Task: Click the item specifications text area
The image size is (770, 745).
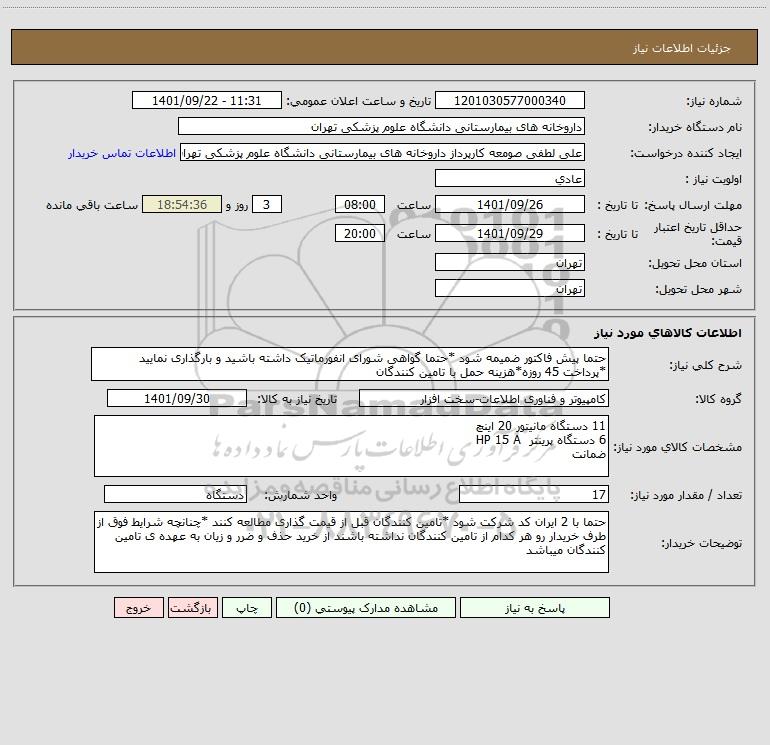Action: pyautogui.click(x=351, y=446)
